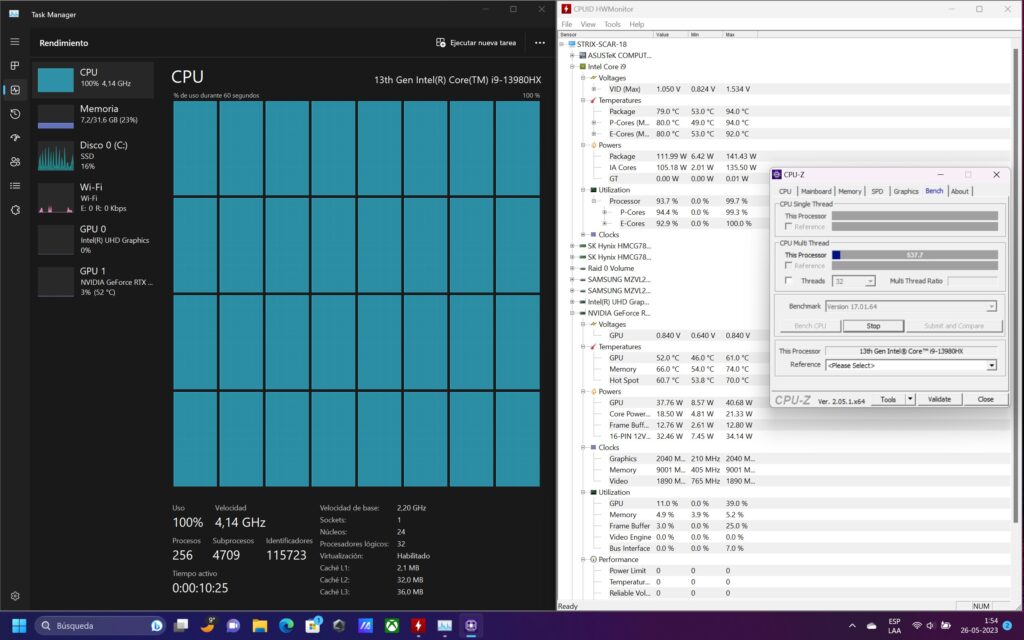This screenshot has height=640, width=1024.
Task: Open the Threads count dropdown in CPU-Z
Action: (870, 281)
